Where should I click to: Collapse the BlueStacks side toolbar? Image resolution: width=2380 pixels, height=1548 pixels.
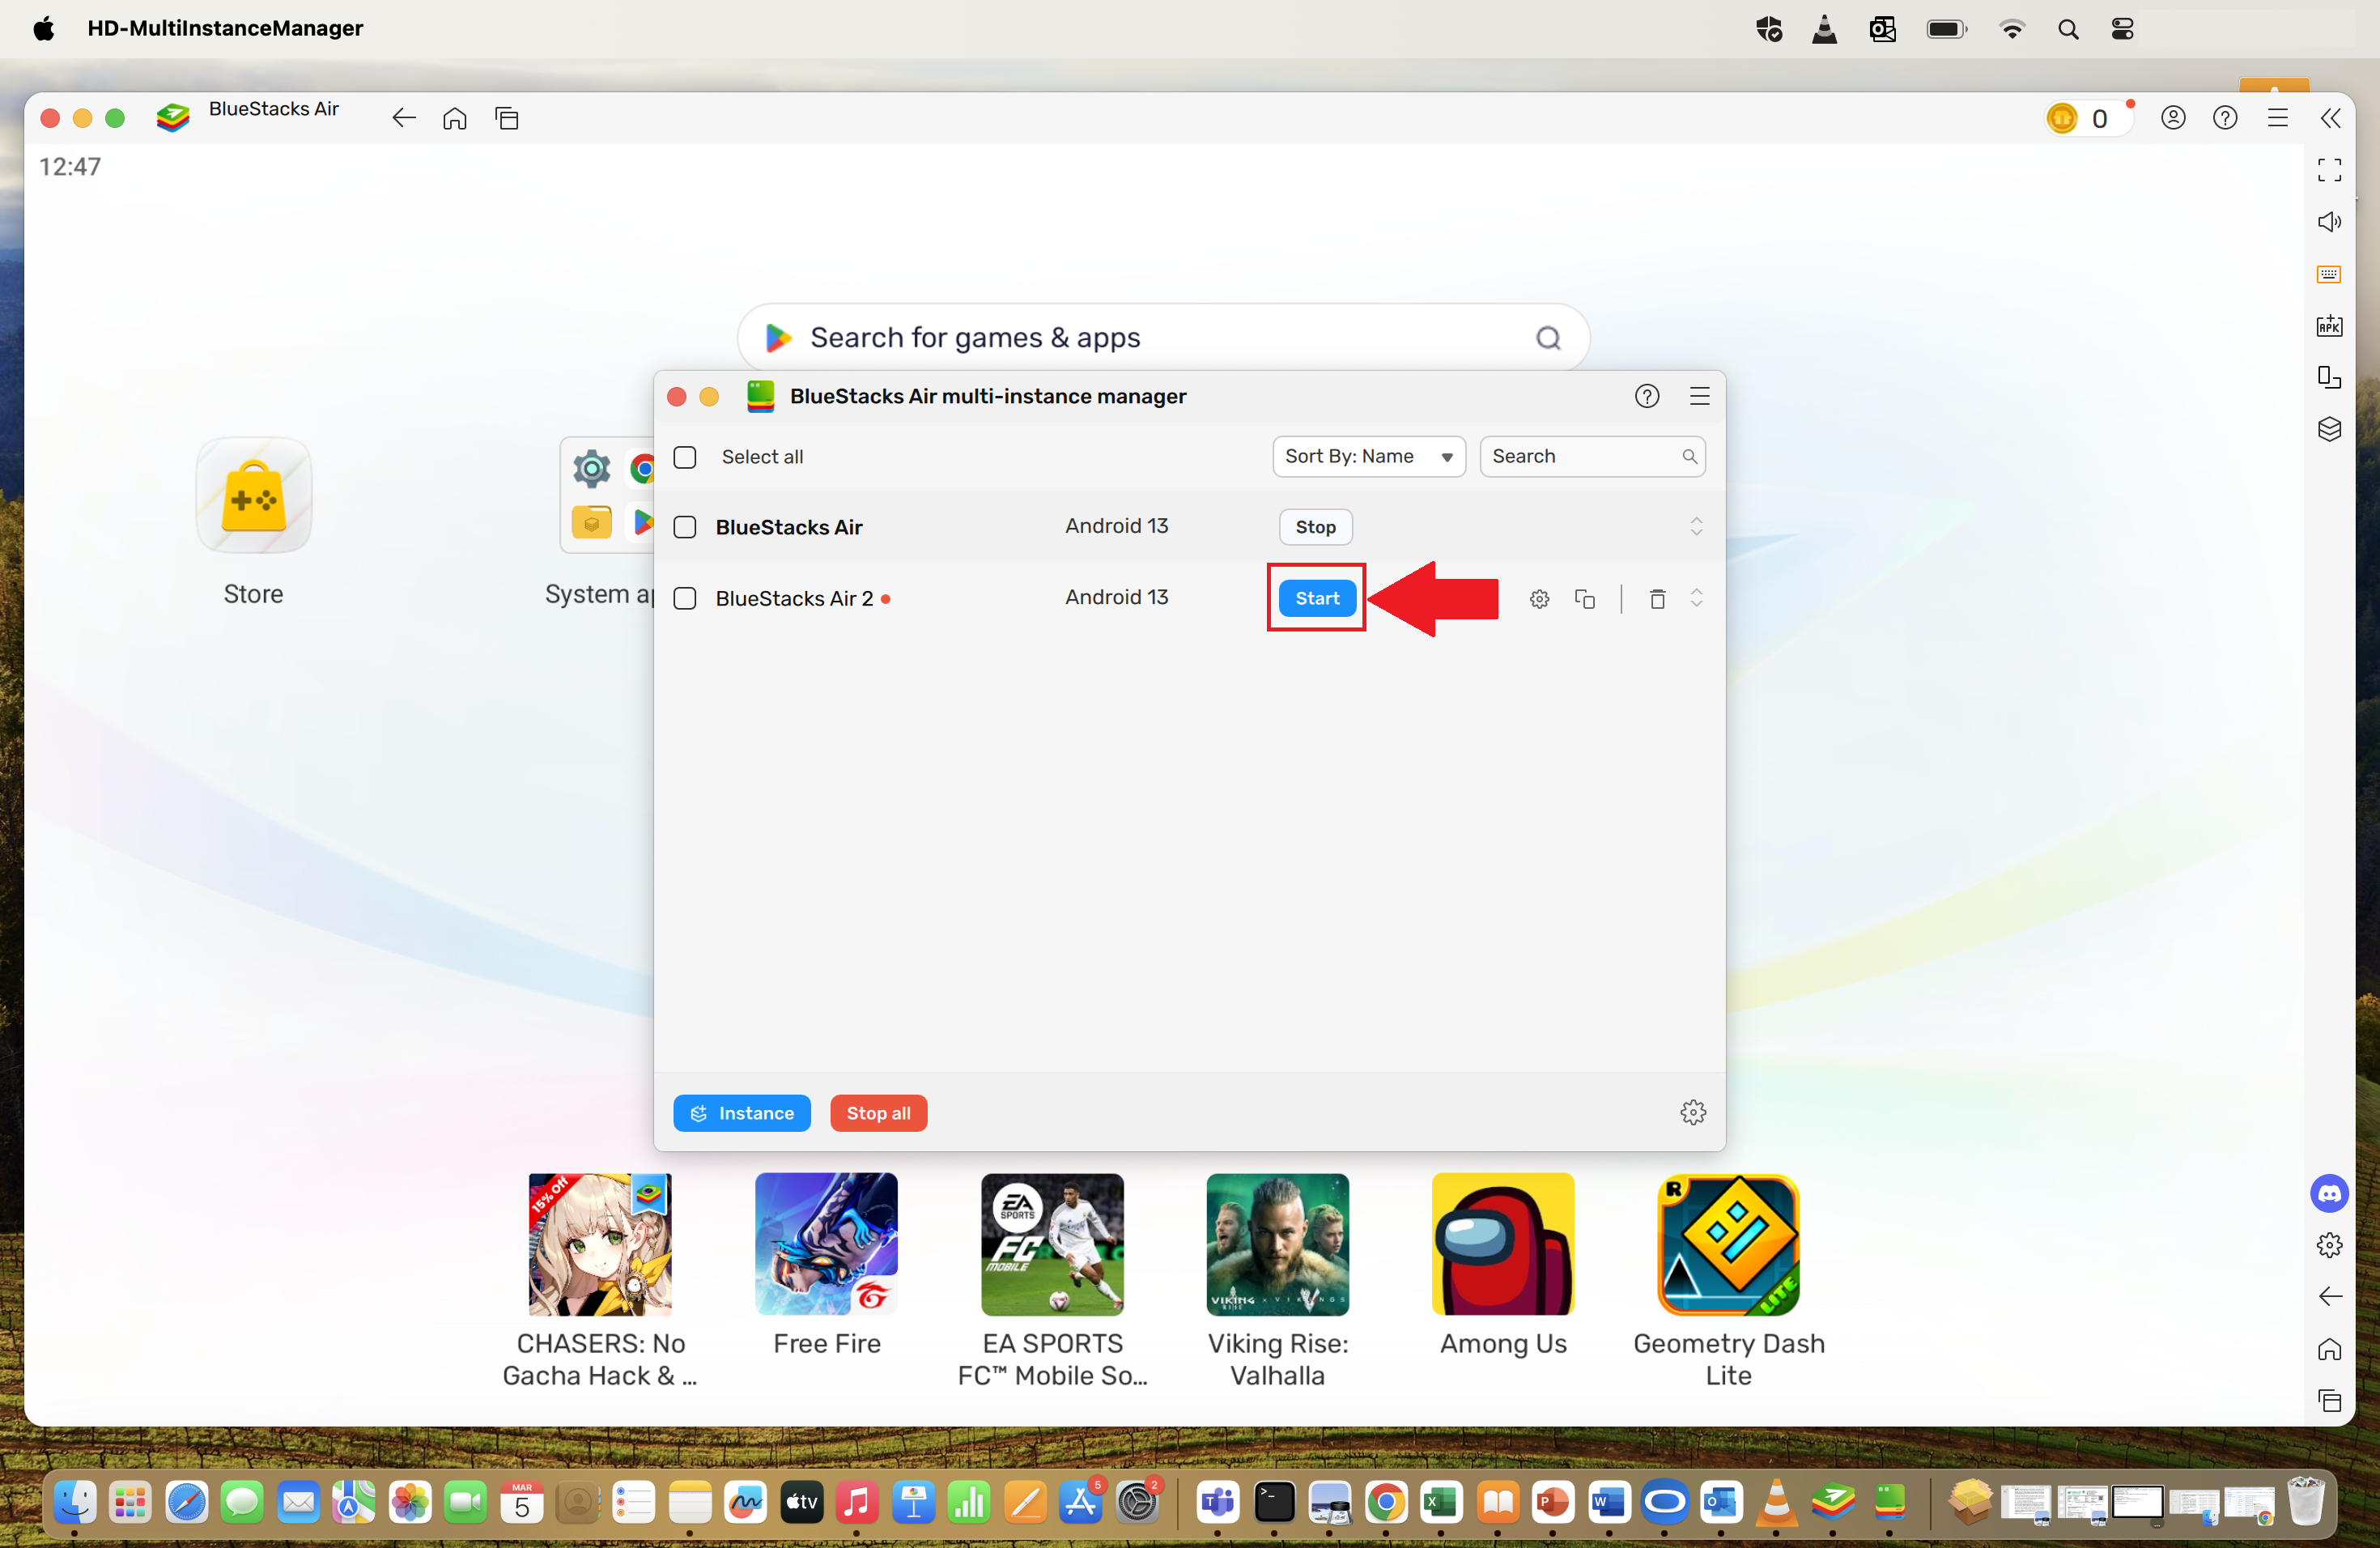2329,118
